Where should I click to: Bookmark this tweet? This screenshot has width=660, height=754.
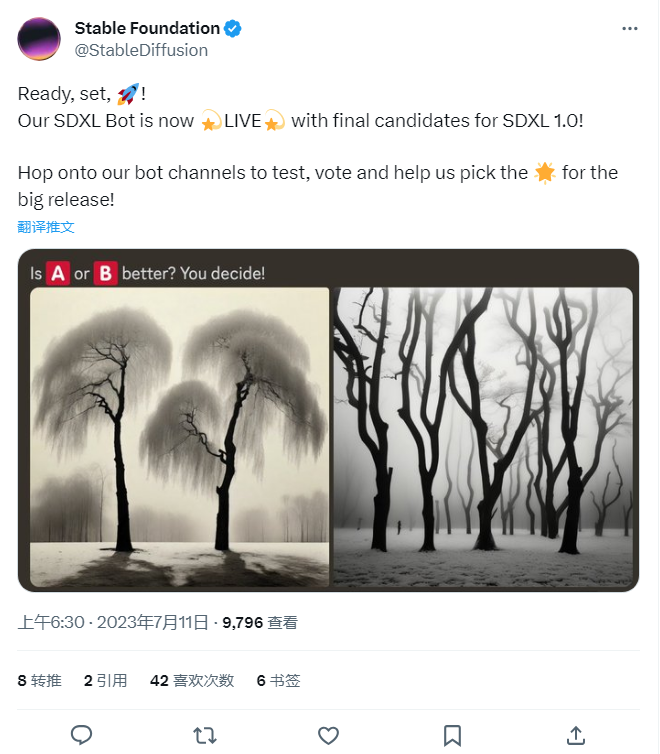point(452,735)
